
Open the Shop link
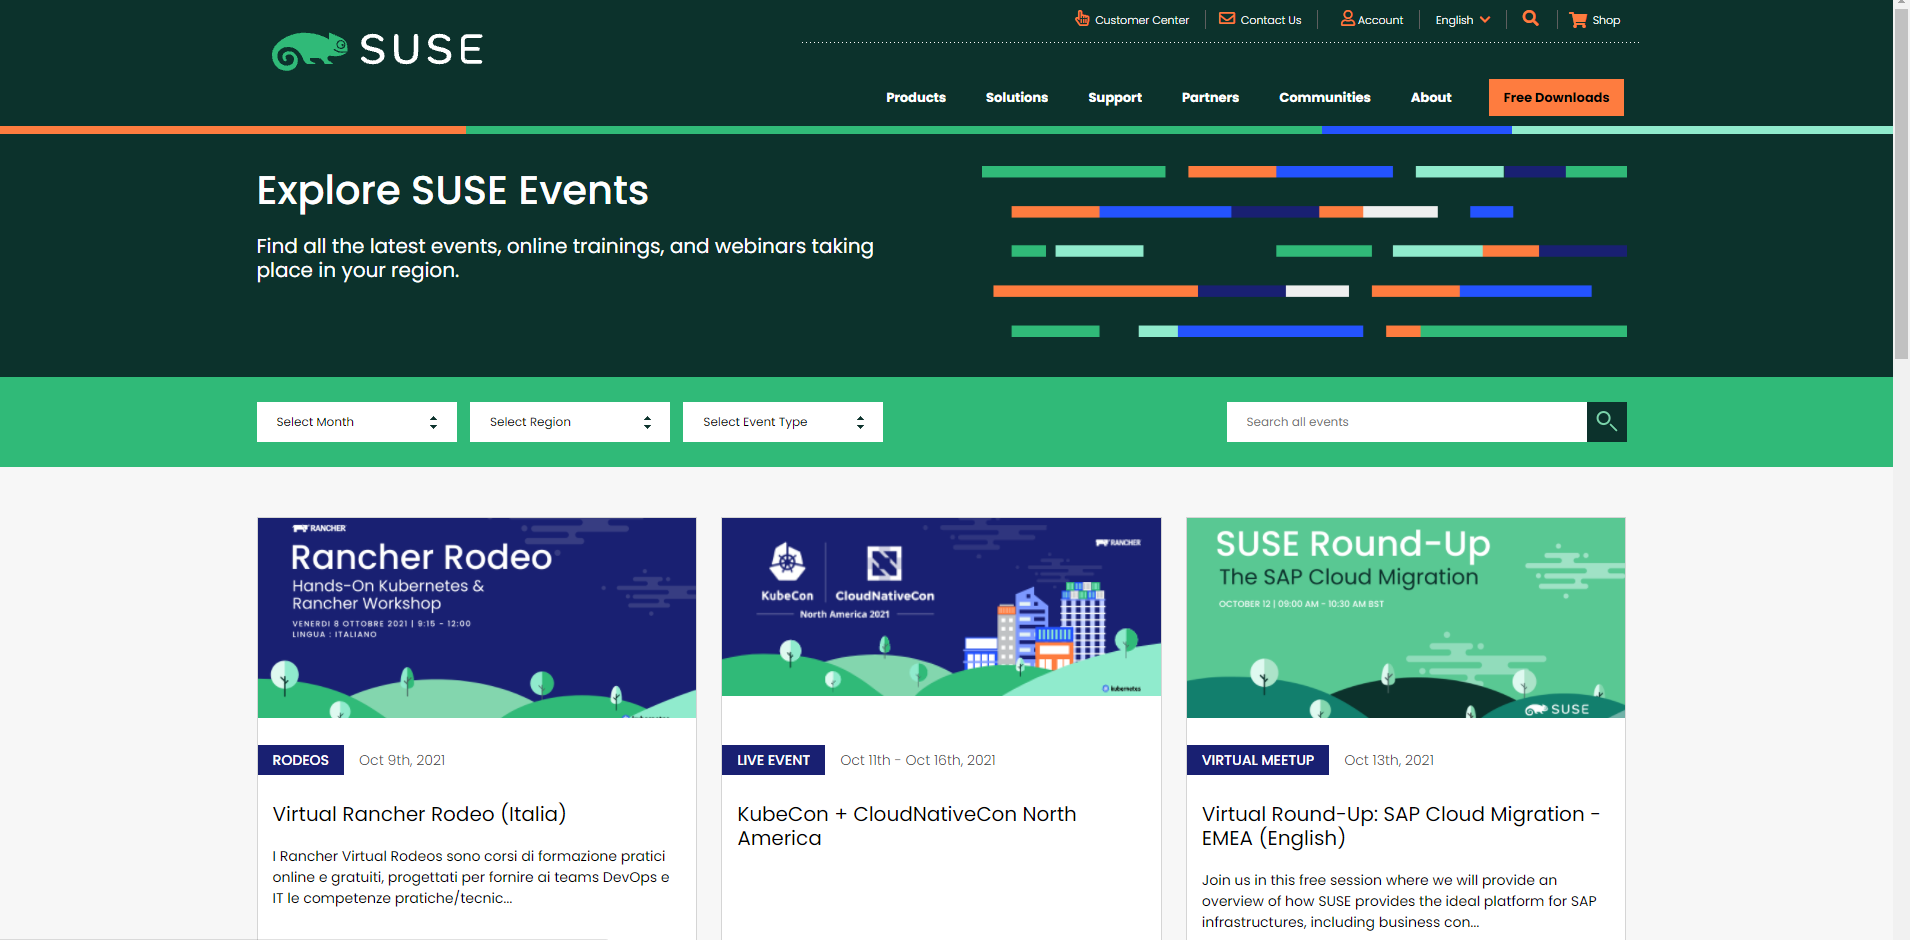coord(1606,20)
